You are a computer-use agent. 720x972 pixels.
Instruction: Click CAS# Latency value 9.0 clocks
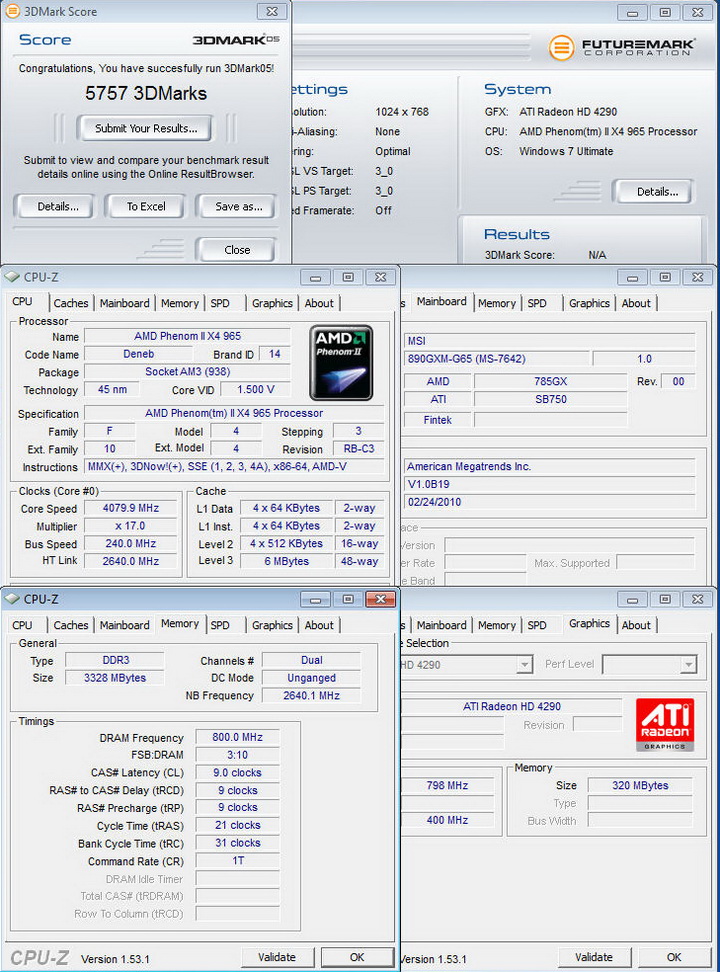click(x=238, y=773)
